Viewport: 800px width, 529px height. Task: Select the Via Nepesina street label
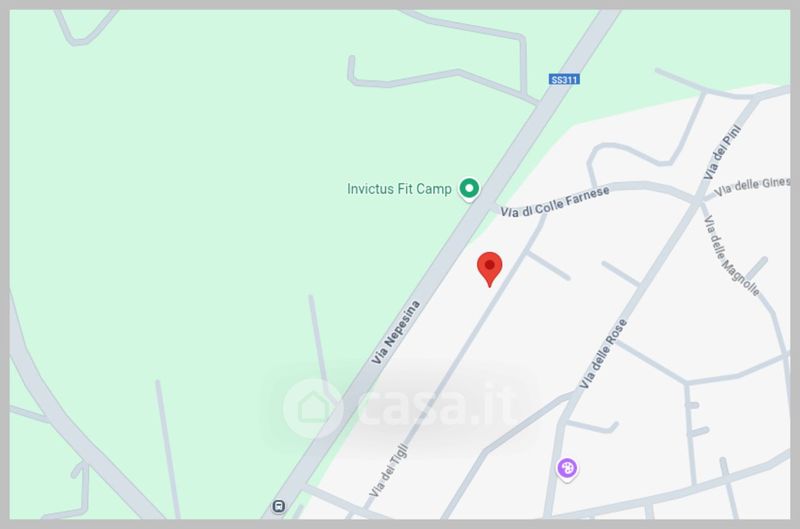[395, 332]
